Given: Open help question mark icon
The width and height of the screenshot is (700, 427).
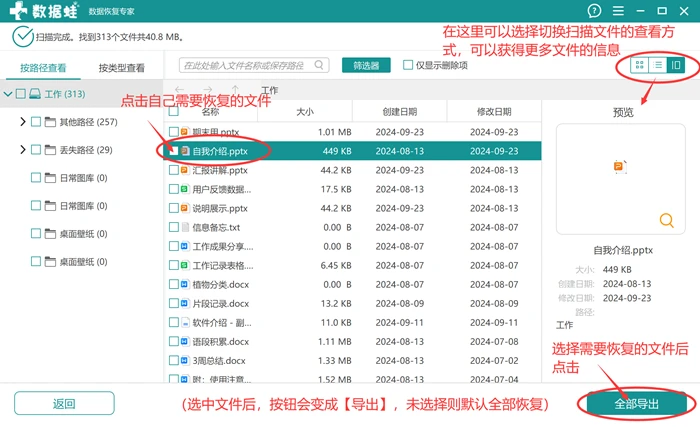Looking at the screenshot, I should pyautogui.click(x=594, y=11).
